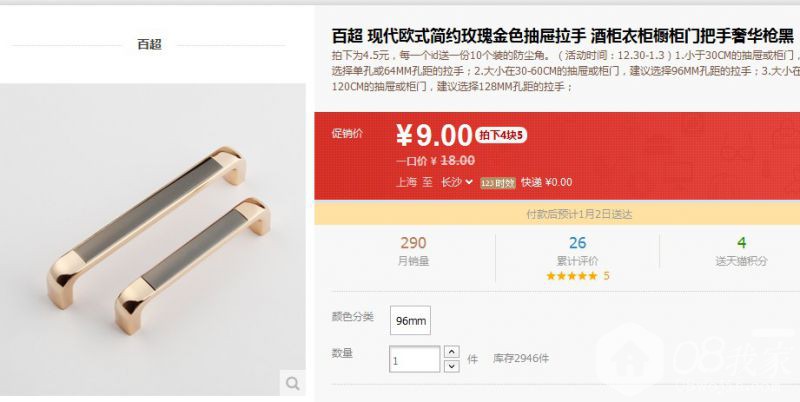This screenshot has height=402, width=800.
Task: Click the ¥9.00 promotional price
Action: 434,135
